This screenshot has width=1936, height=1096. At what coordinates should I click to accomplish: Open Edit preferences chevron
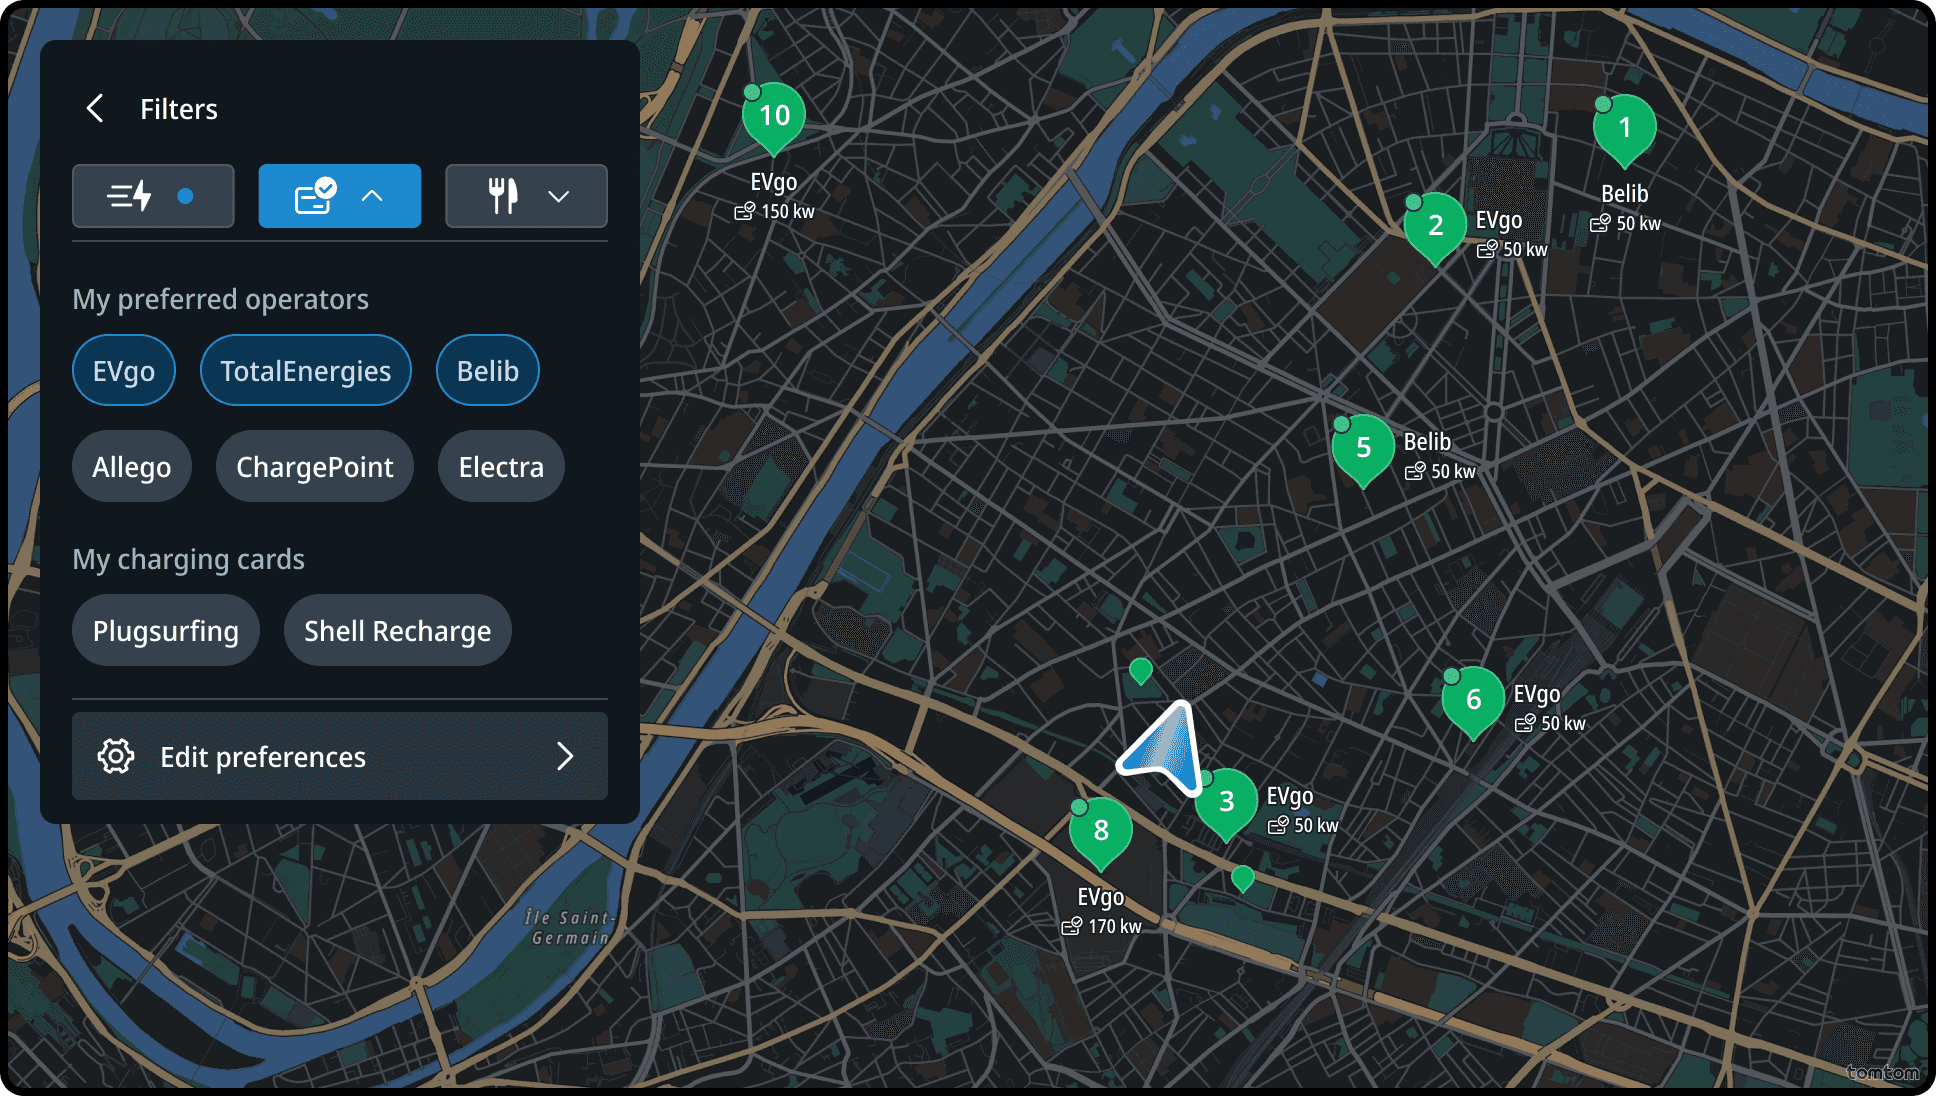click(565, 756)
